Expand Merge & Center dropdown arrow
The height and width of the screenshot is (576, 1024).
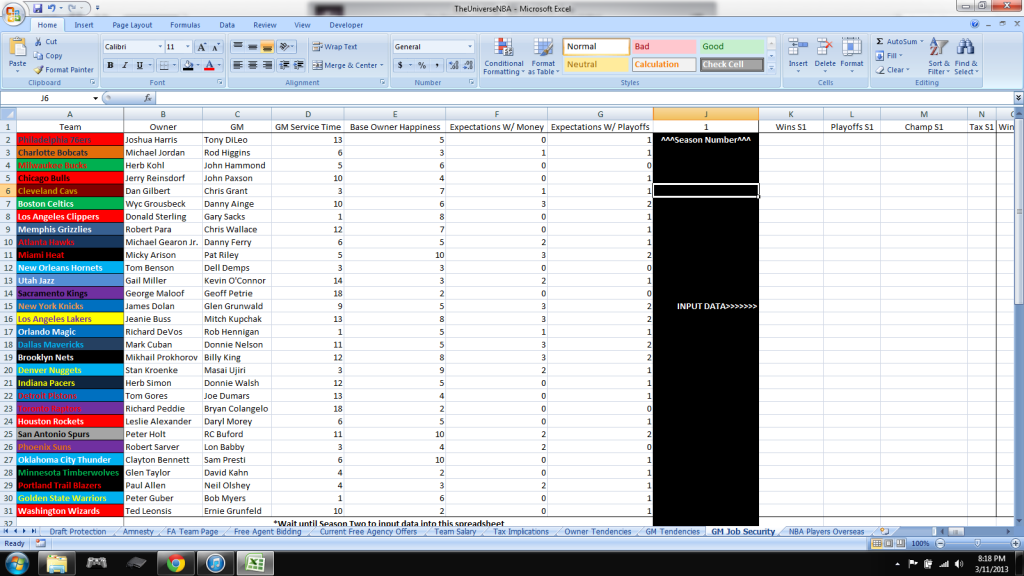click(x=382, y=65)
